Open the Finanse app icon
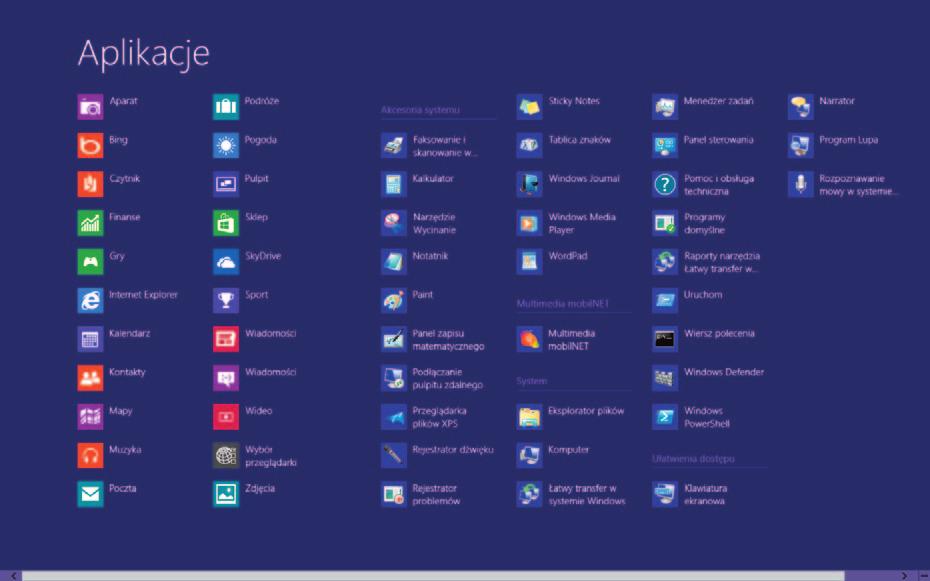The width and height of the screenshot is (930, 581). coord(90,223)
